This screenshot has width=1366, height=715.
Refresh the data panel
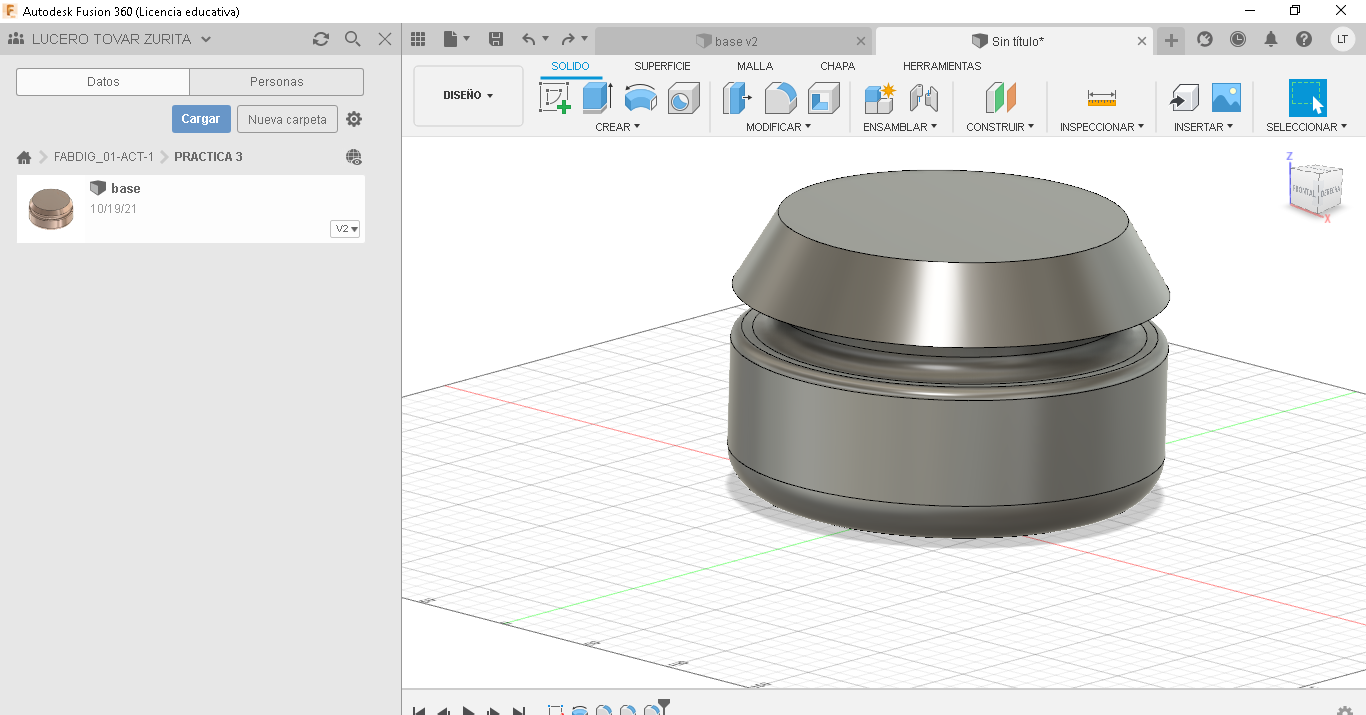point(321,39)
